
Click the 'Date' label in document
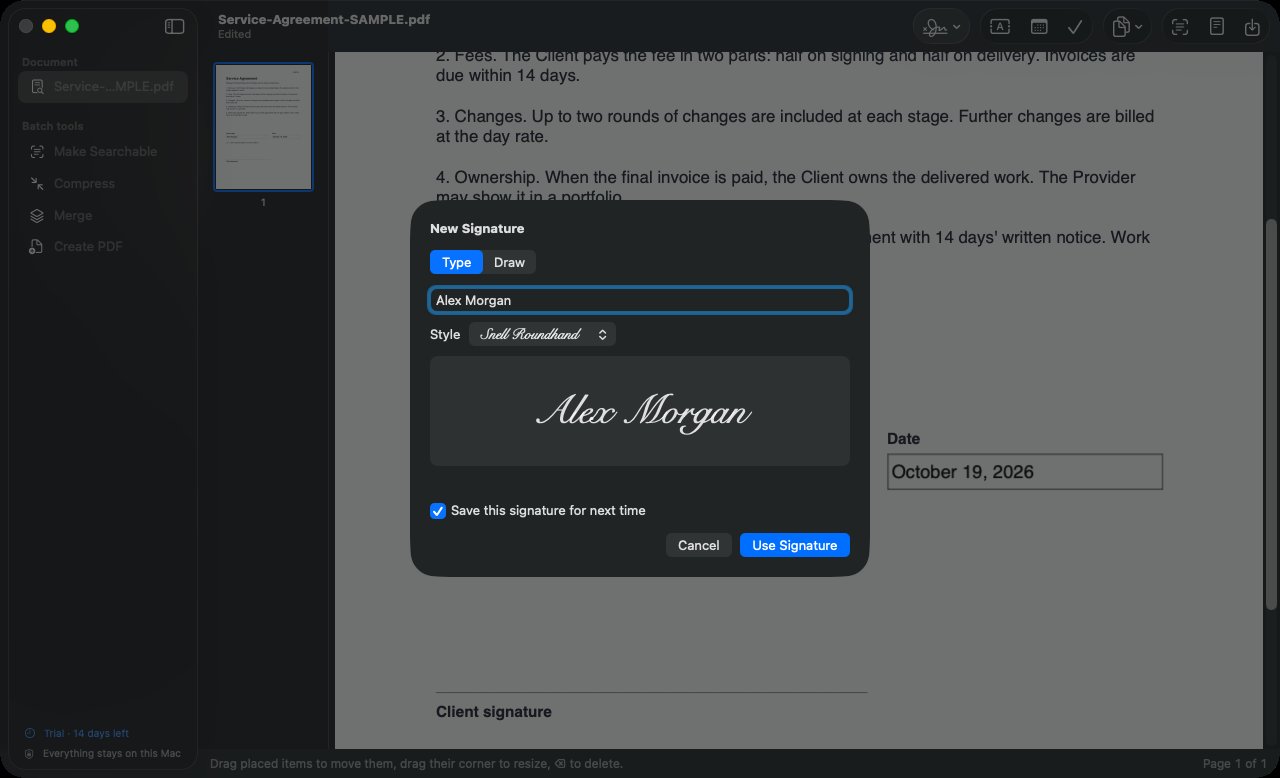click(904, 439)
